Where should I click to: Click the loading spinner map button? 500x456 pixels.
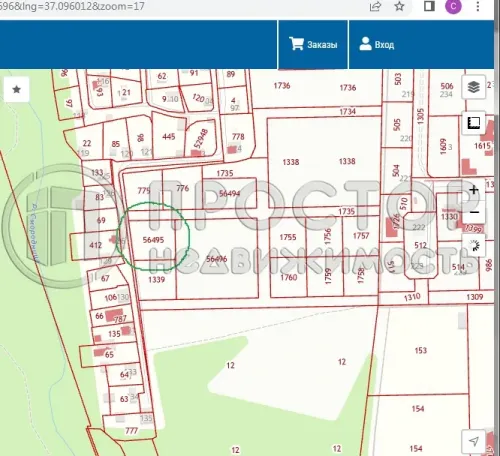click(x=474, y=246)
